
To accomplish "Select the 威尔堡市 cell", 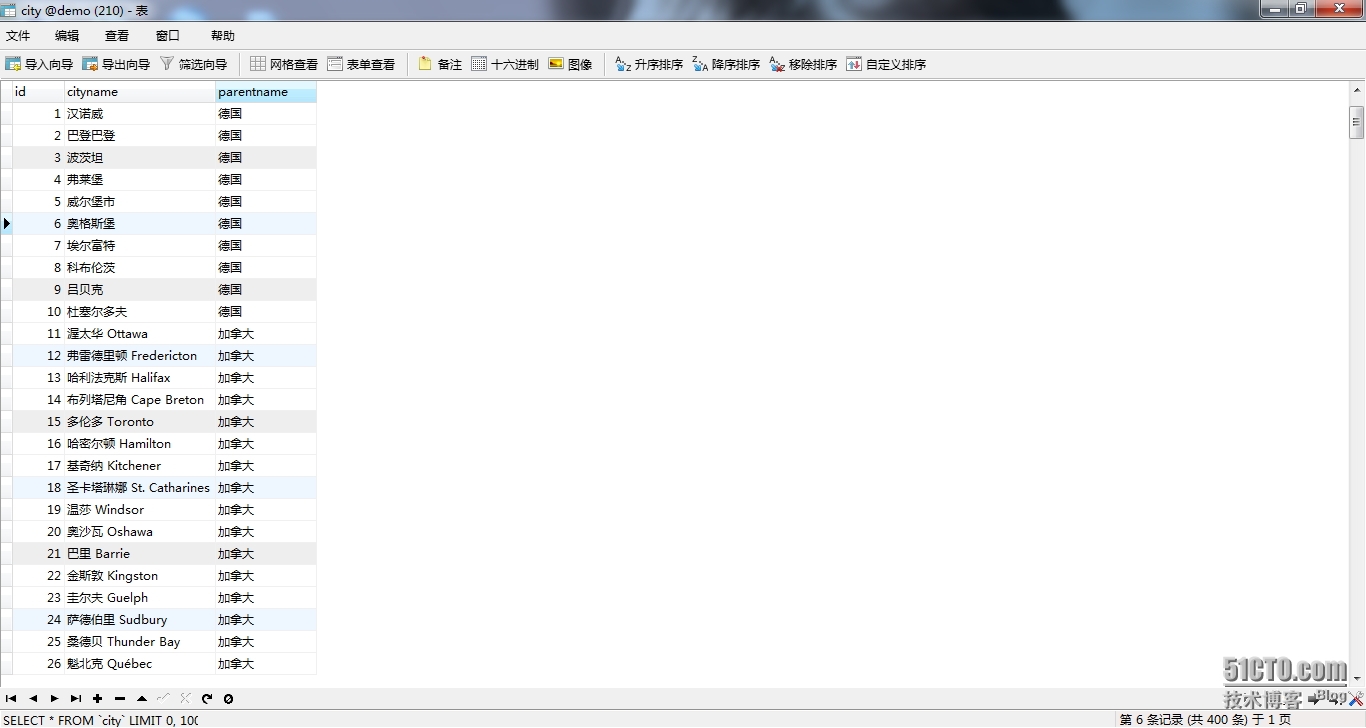I will pos(140,202).
